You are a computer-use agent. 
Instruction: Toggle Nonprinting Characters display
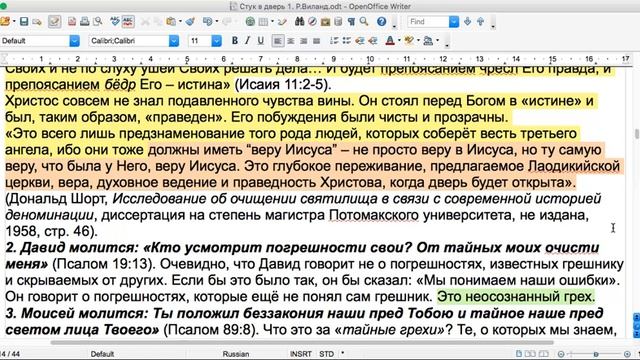351,22
